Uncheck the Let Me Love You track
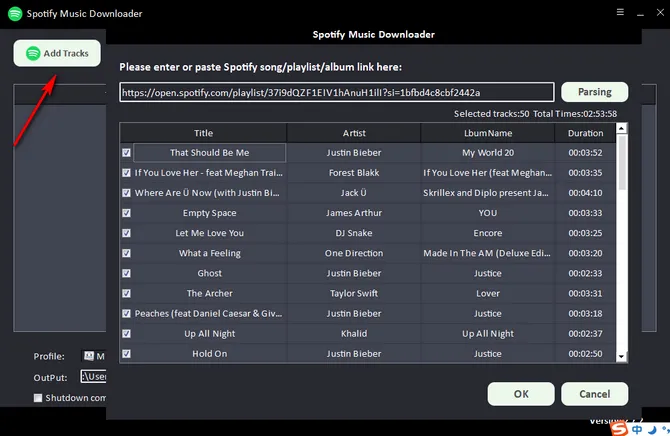 126,233
